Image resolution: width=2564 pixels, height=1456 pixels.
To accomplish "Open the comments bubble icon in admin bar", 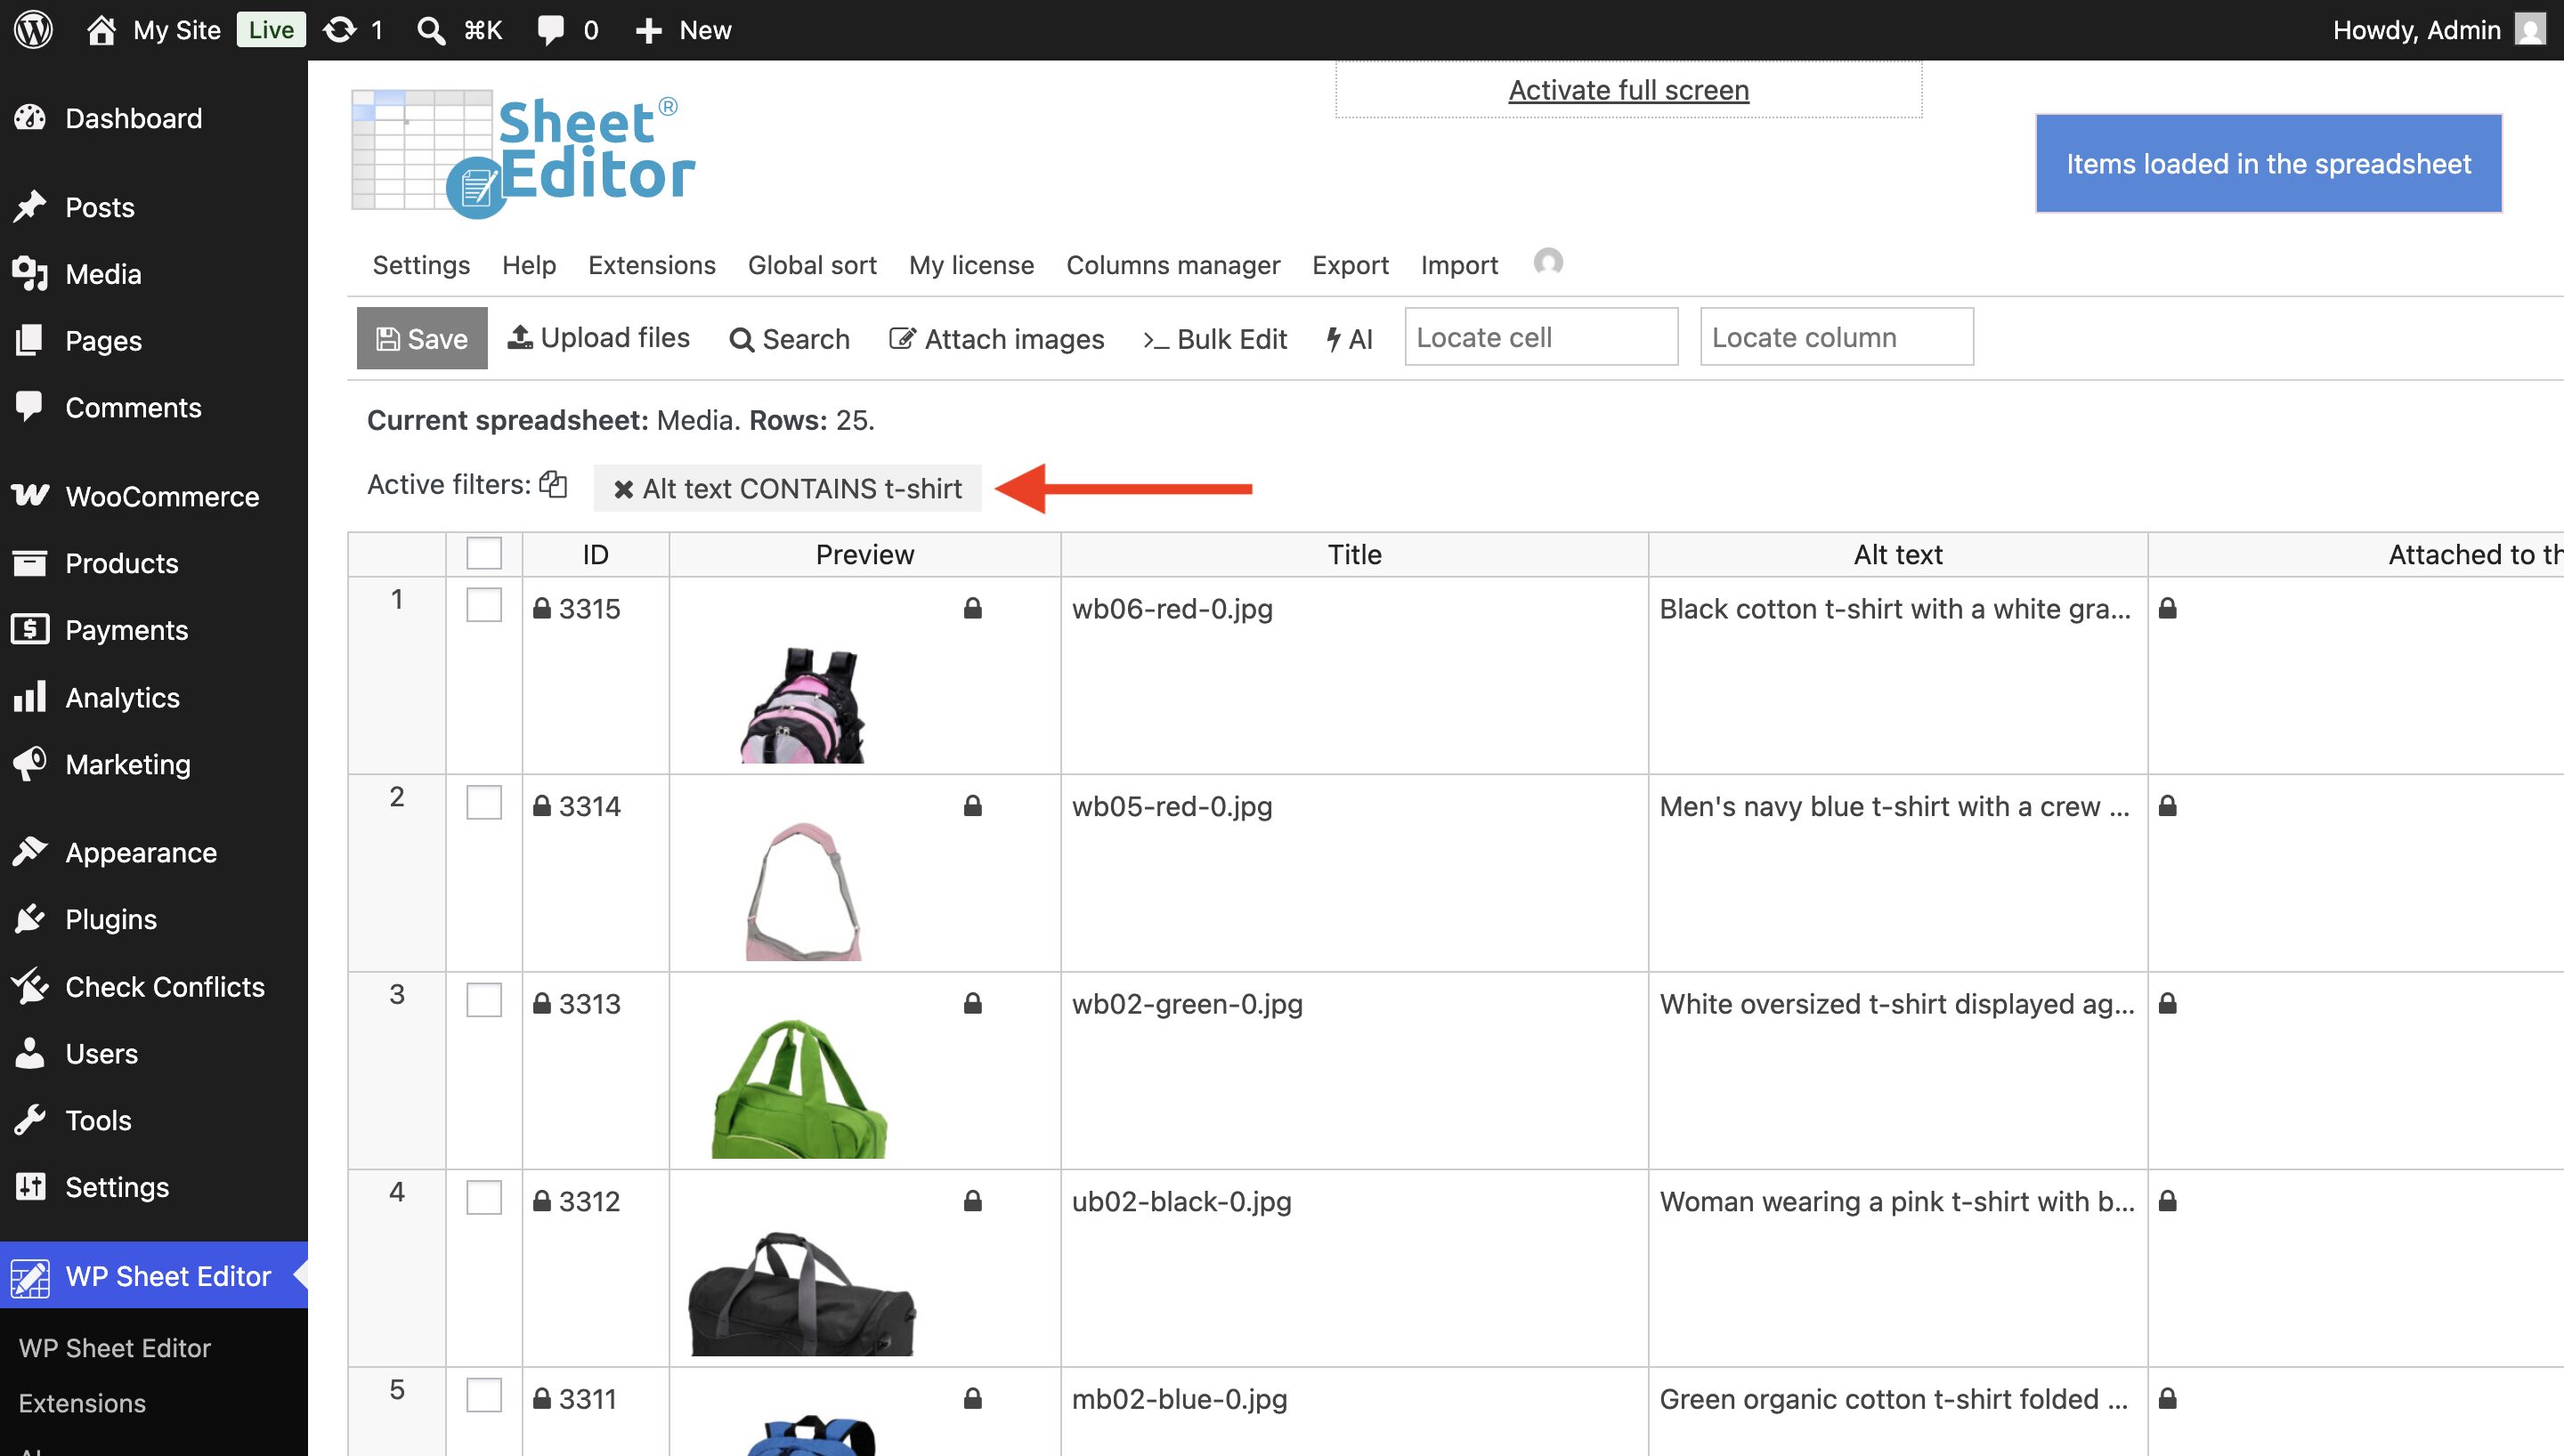I will coord(550,30).
